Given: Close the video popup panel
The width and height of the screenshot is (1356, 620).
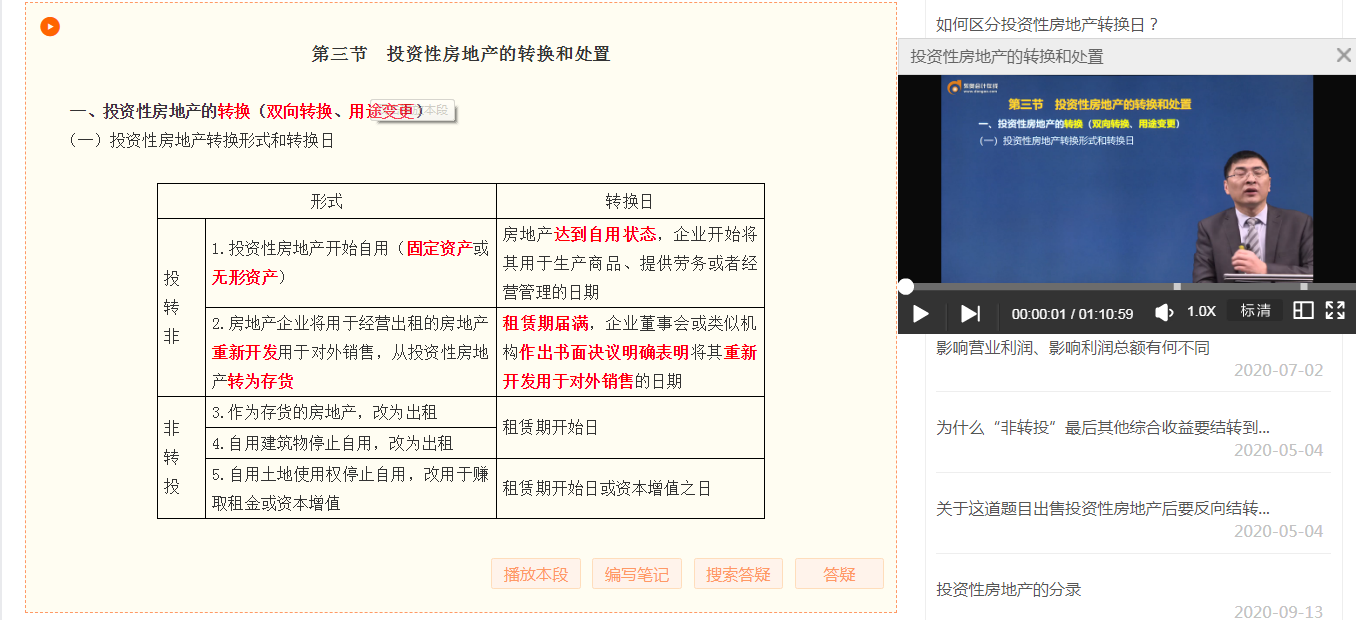Looking at the screenshot, I should 1343,55.
